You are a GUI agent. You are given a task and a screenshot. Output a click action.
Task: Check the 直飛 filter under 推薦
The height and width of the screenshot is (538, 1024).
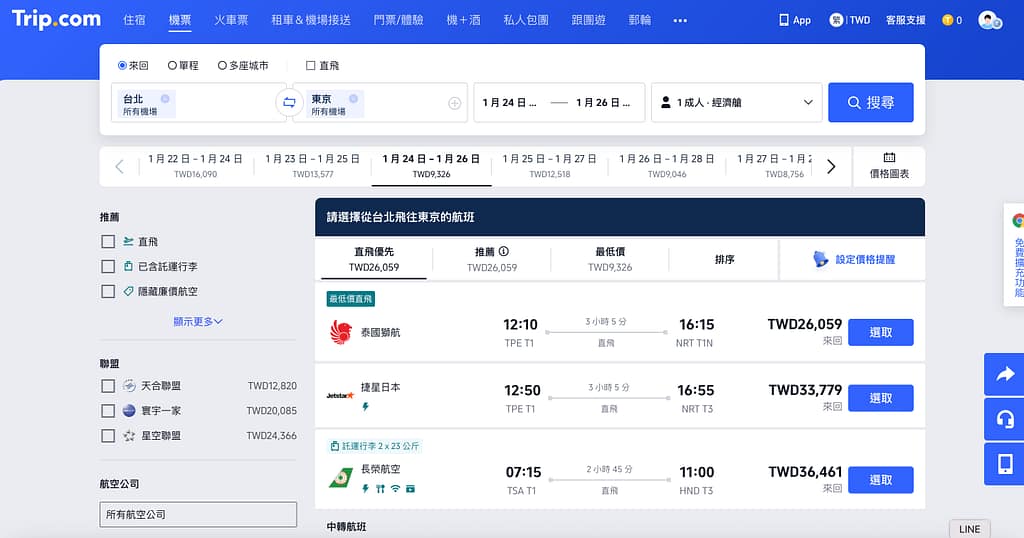(x=108, y=242)
